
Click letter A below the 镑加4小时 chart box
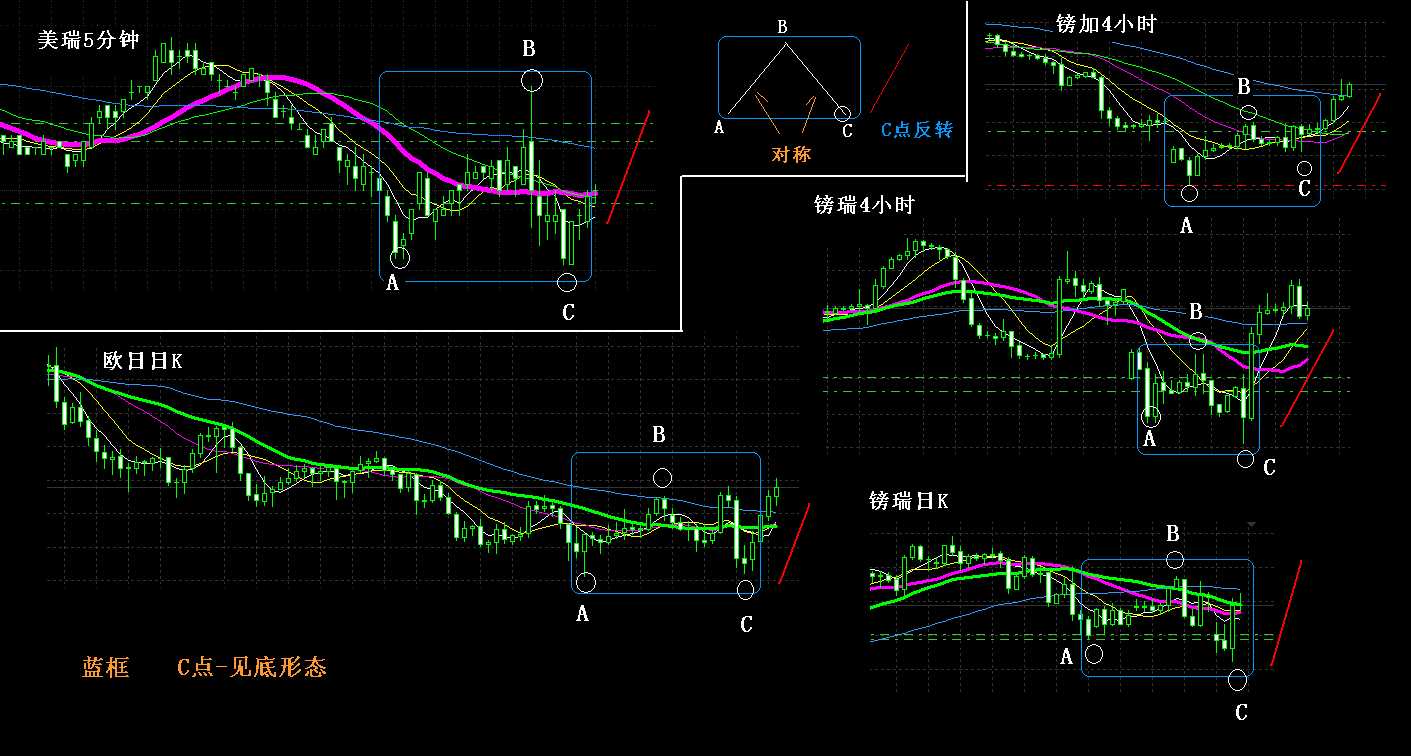pyautogui.click(x=1187, y=226)
